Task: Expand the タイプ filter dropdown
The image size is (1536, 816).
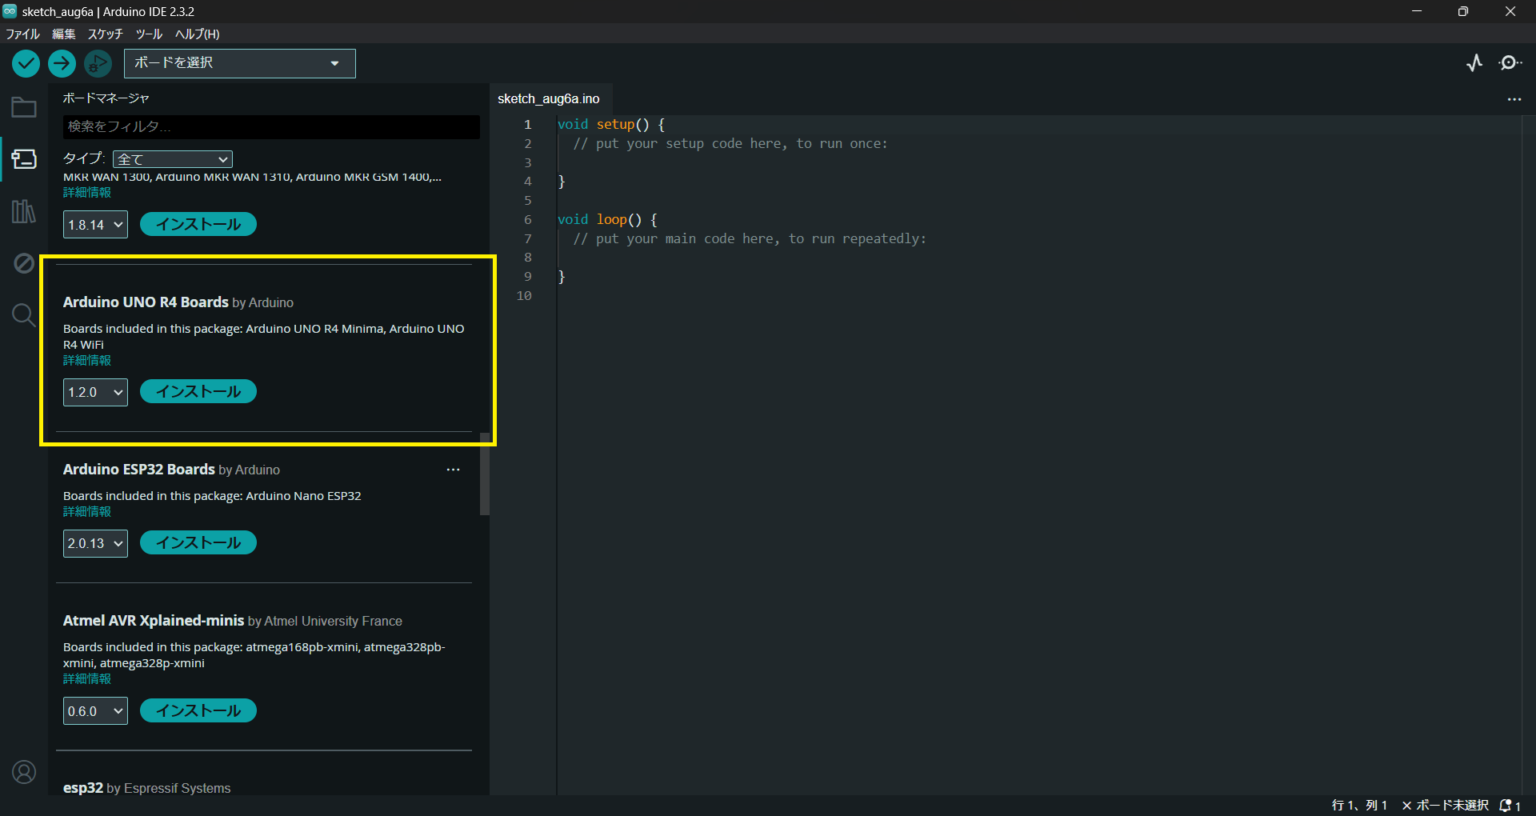Action: [x=173, y=159]
